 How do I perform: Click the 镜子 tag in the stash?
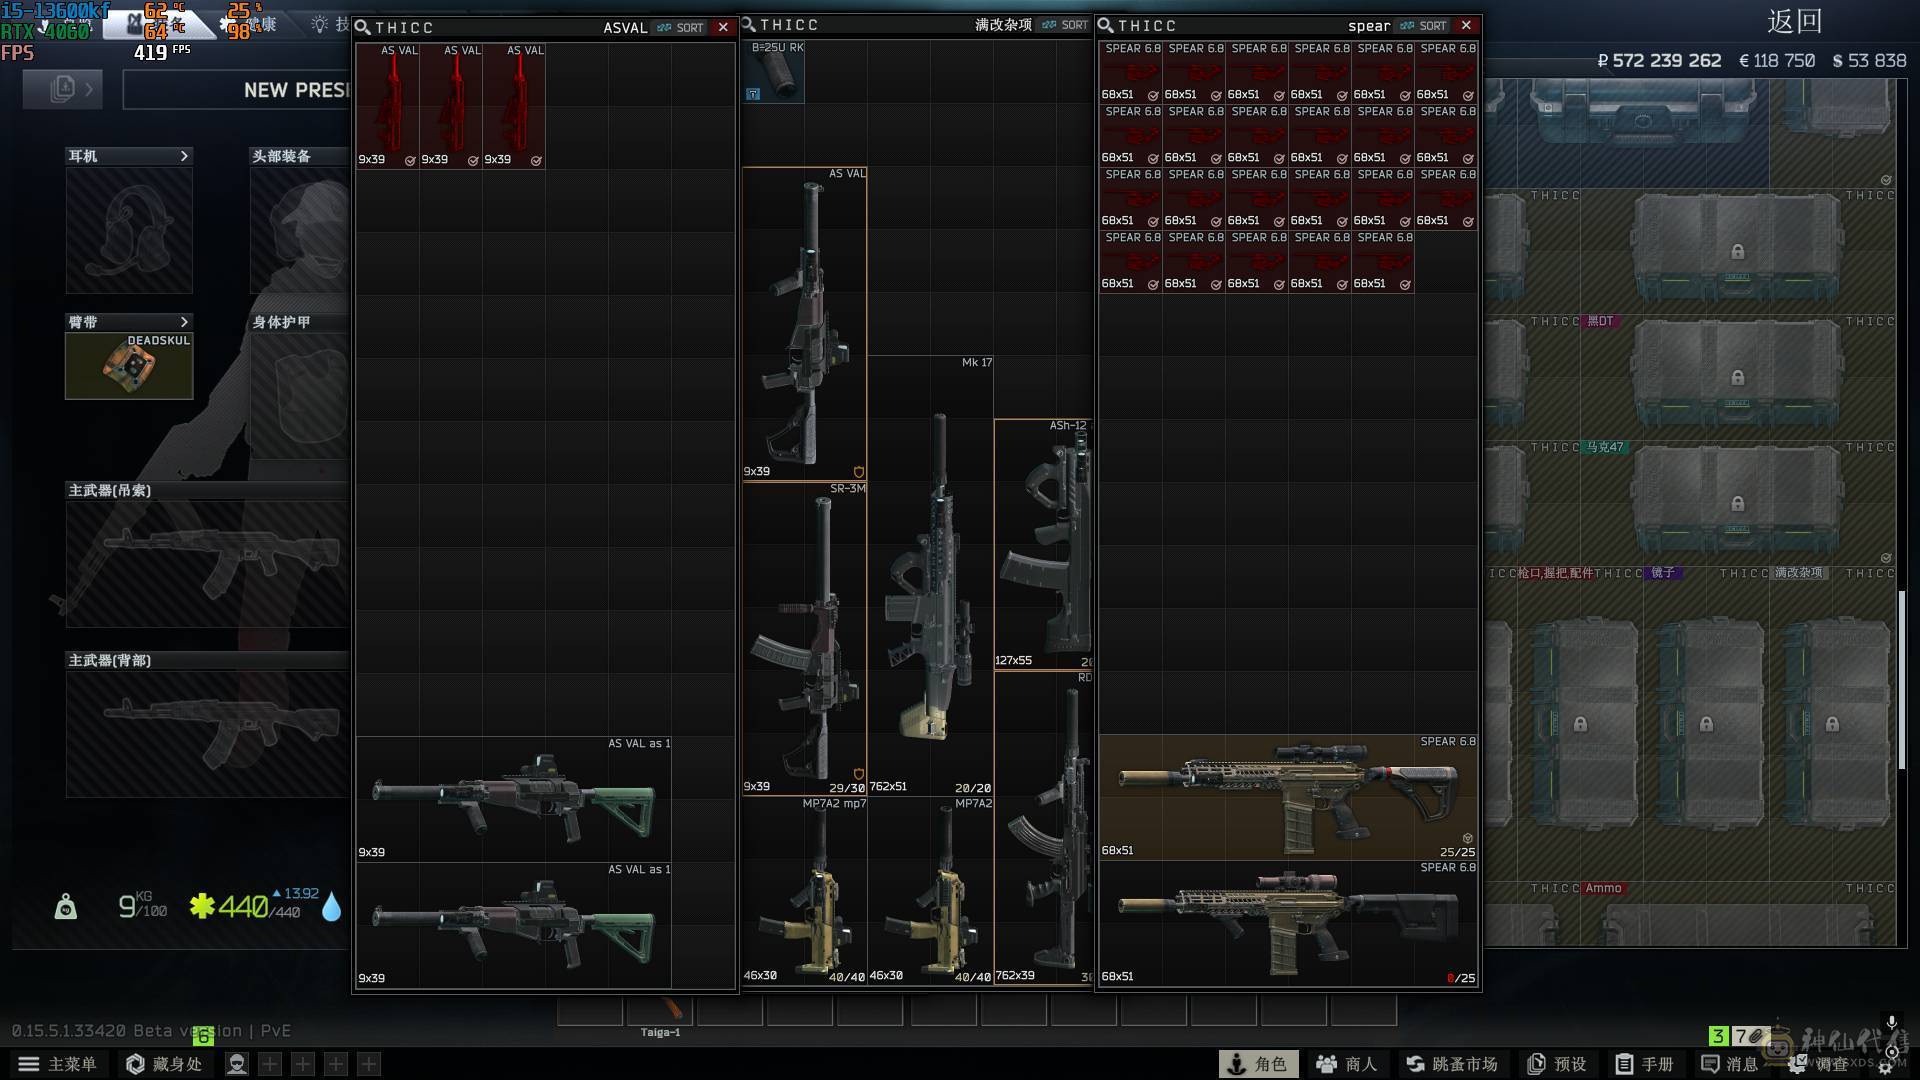coord(1663,573)
